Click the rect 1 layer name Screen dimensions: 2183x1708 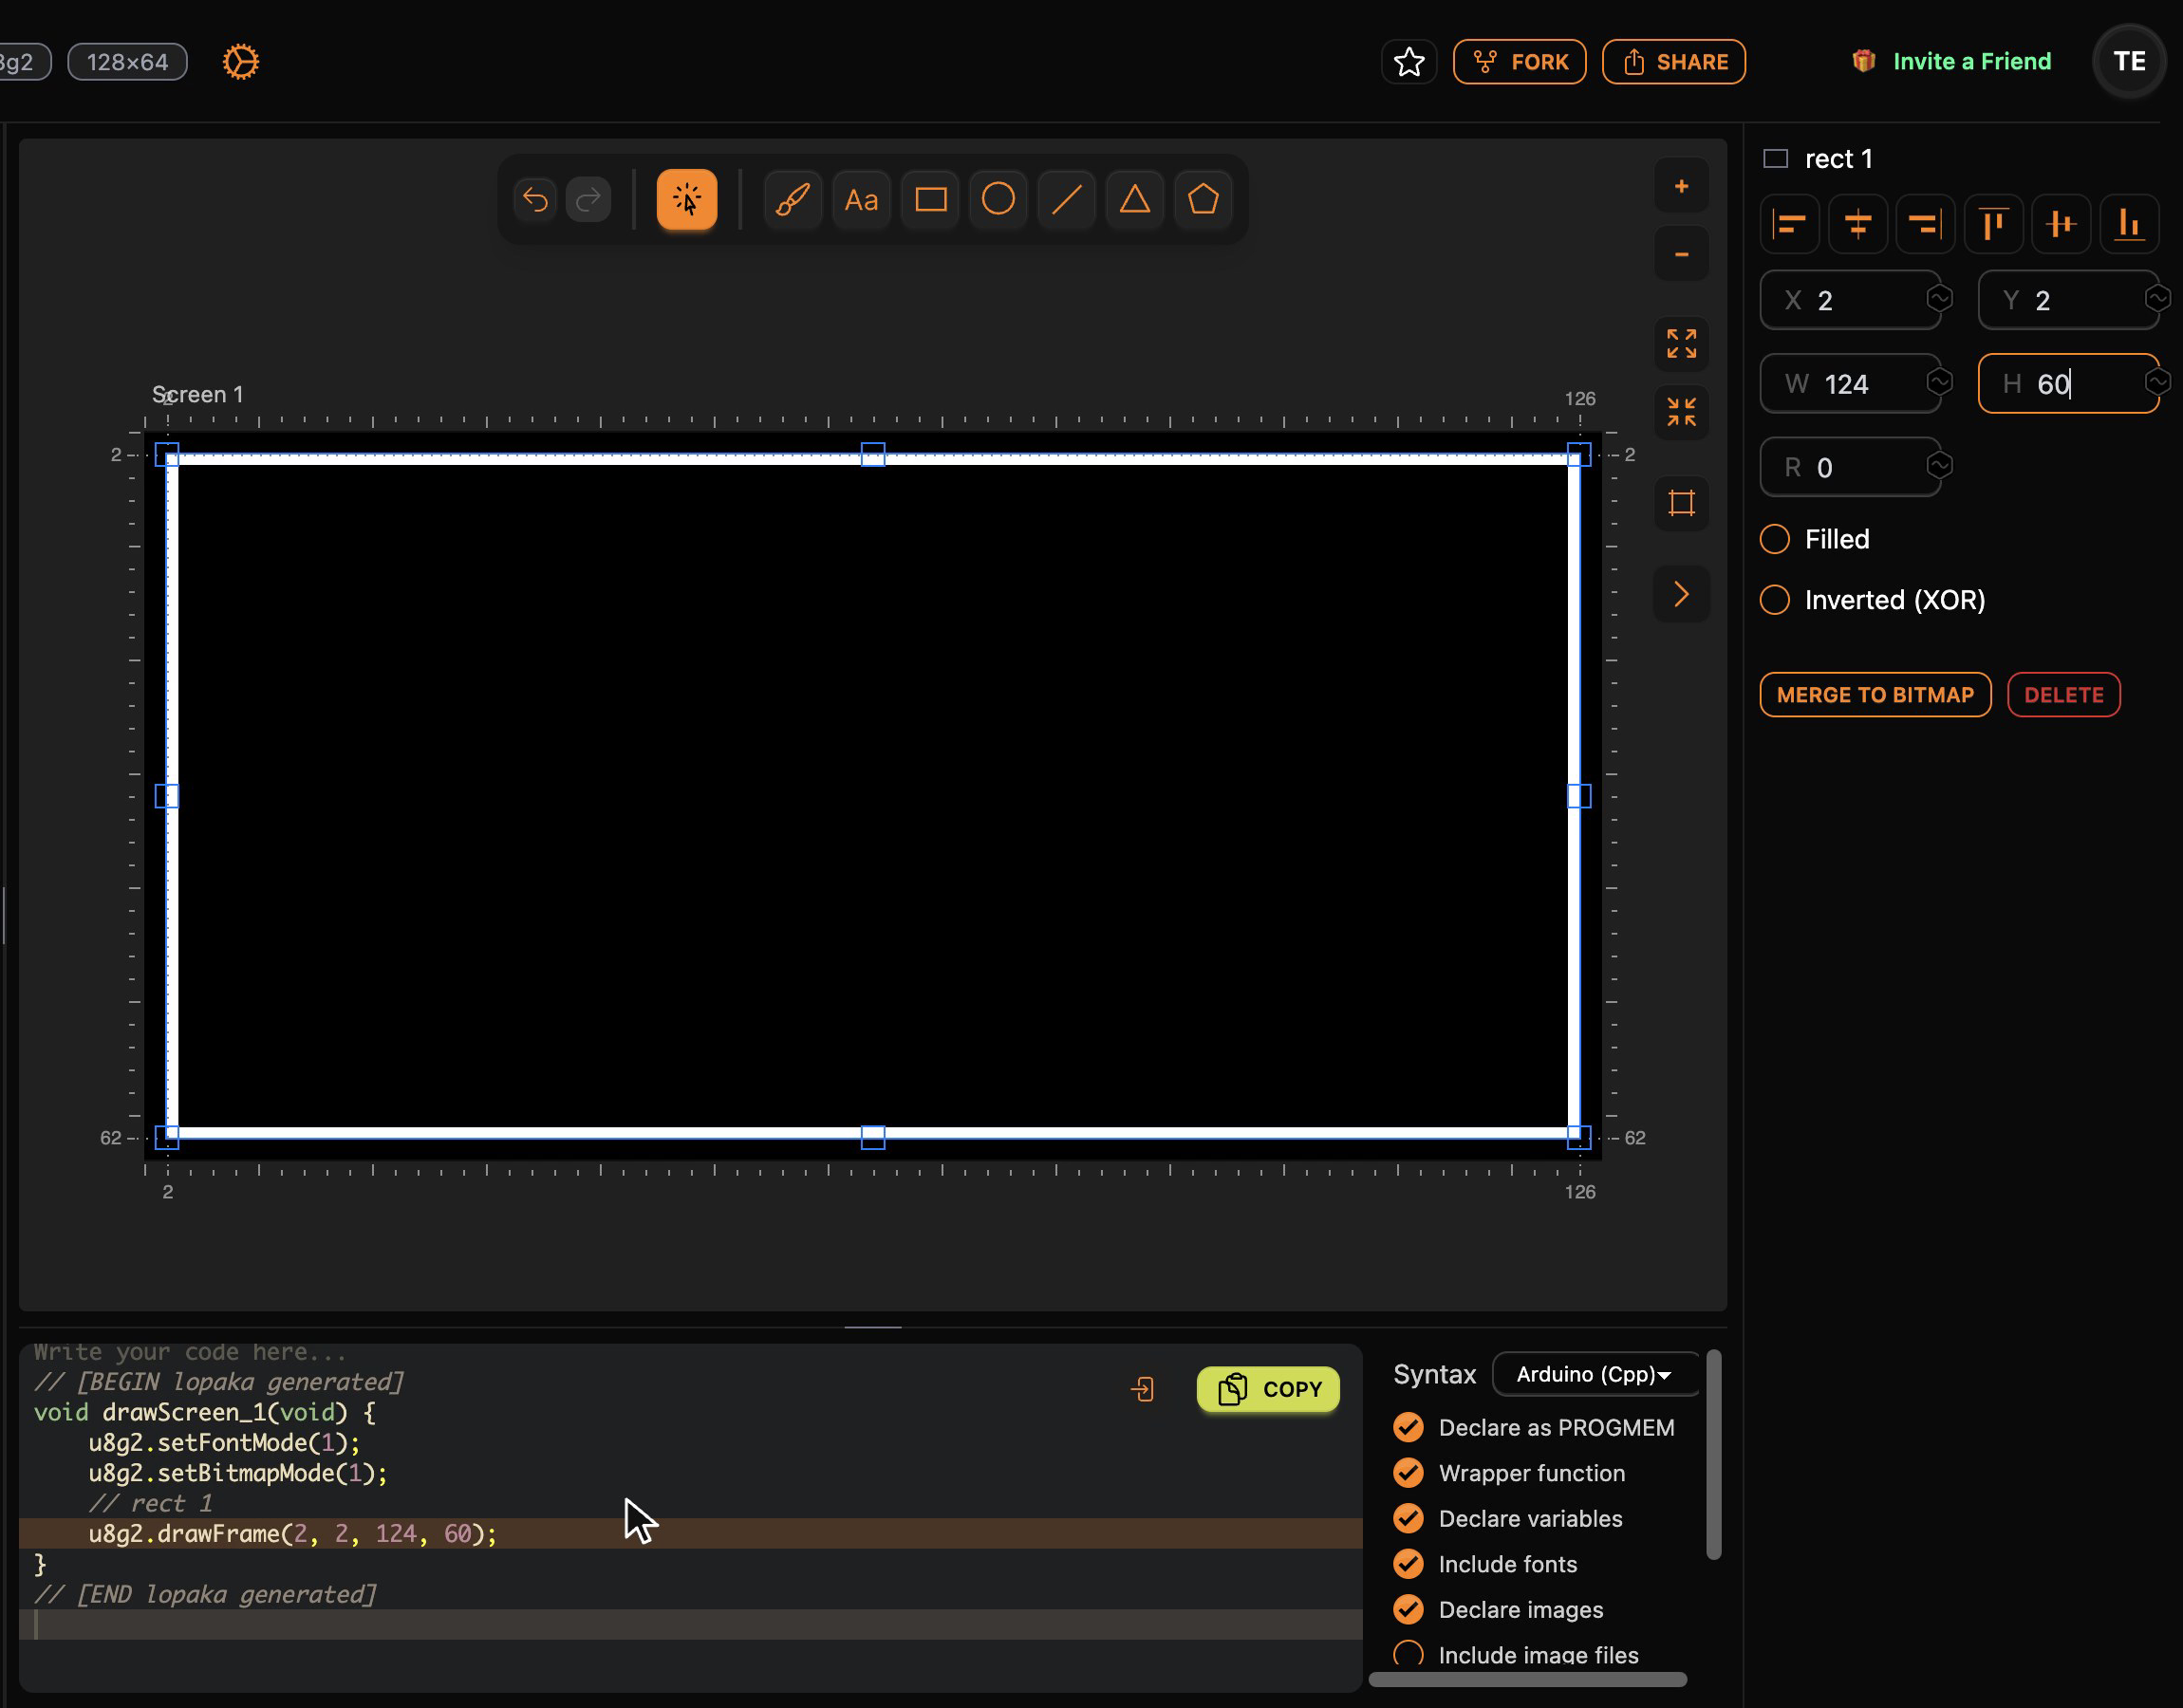1838,159
